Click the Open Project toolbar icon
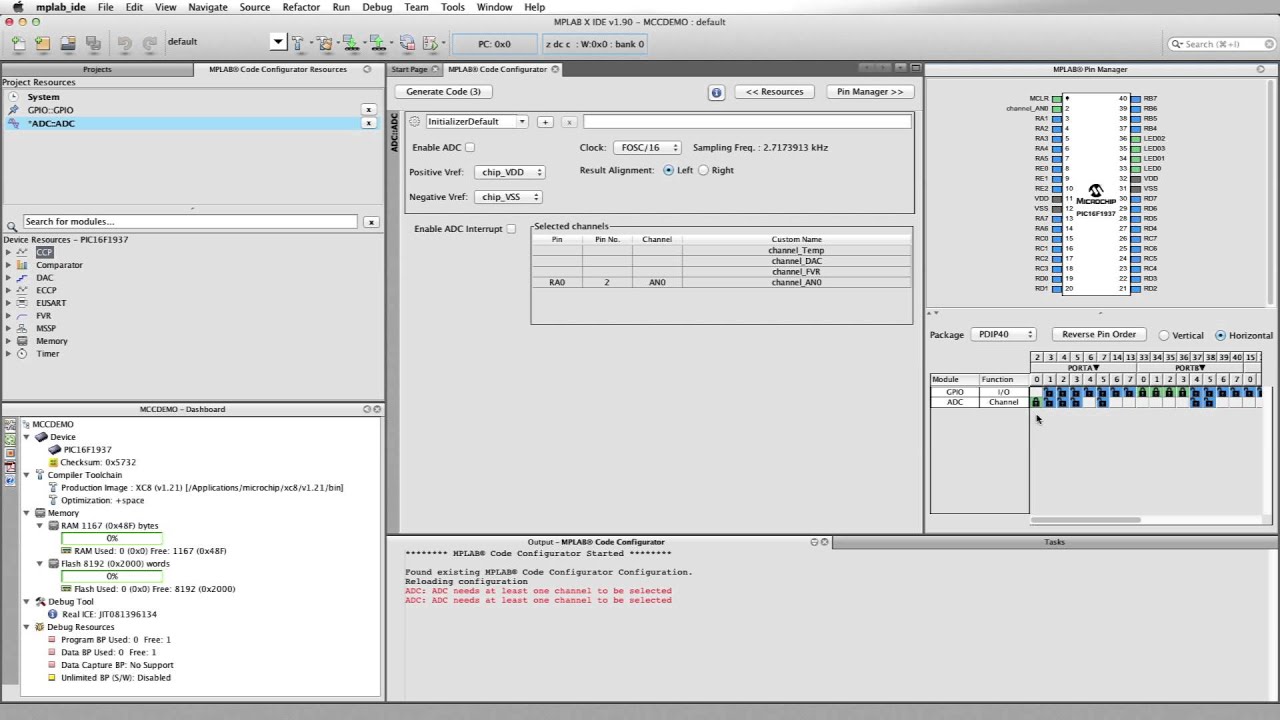The width and height of the screenshot is (1280, 720). (68, 43)
